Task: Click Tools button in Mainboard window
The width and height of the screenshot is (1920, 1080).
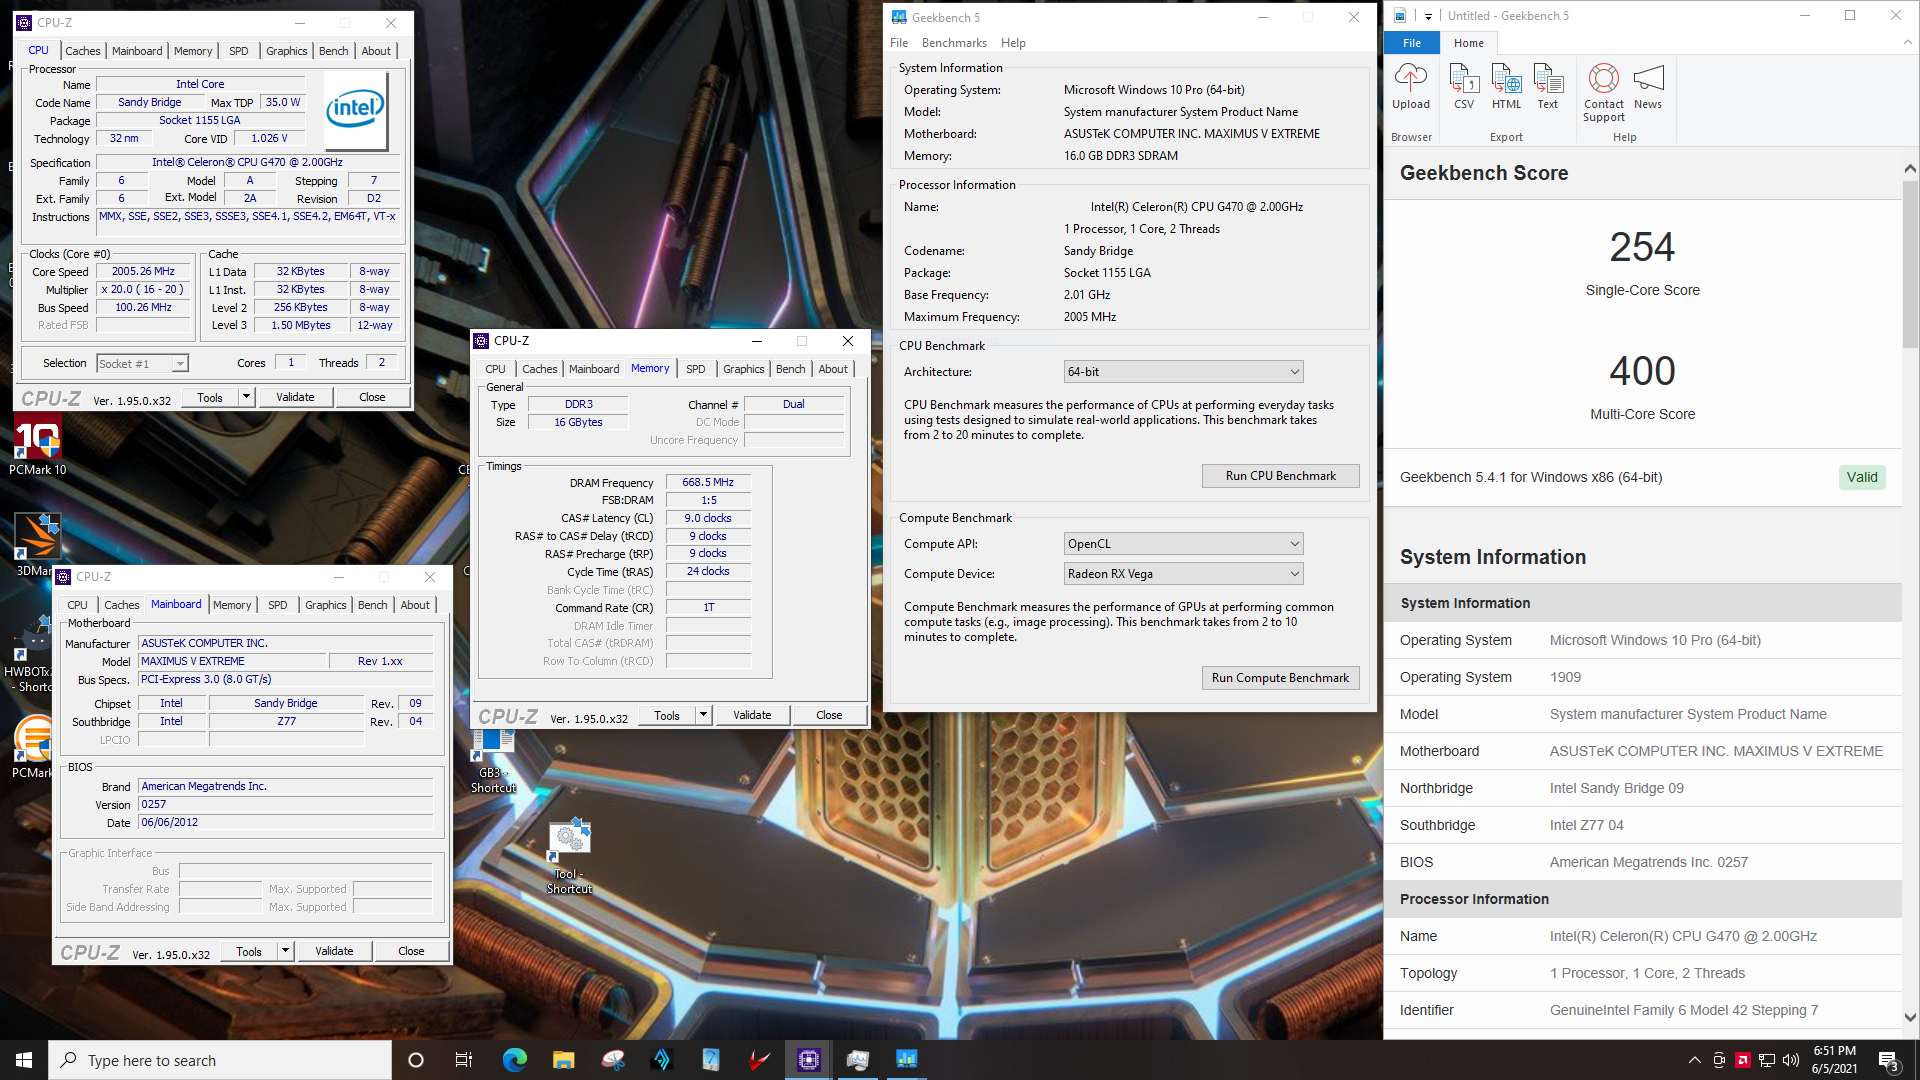Action: pyautogui.click(x=249, y=951)
